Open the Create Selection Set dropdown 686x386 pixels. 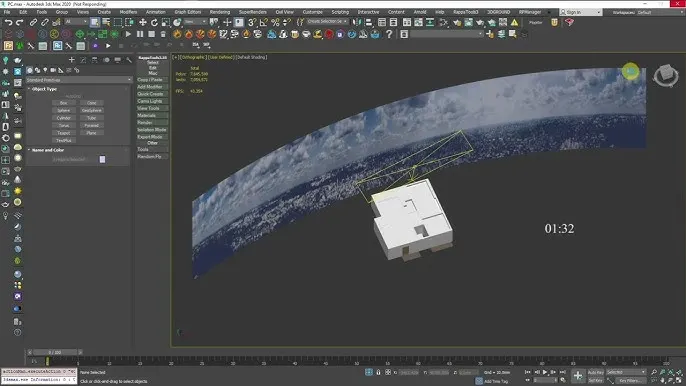pyautogui.click(x=327, y=21)
